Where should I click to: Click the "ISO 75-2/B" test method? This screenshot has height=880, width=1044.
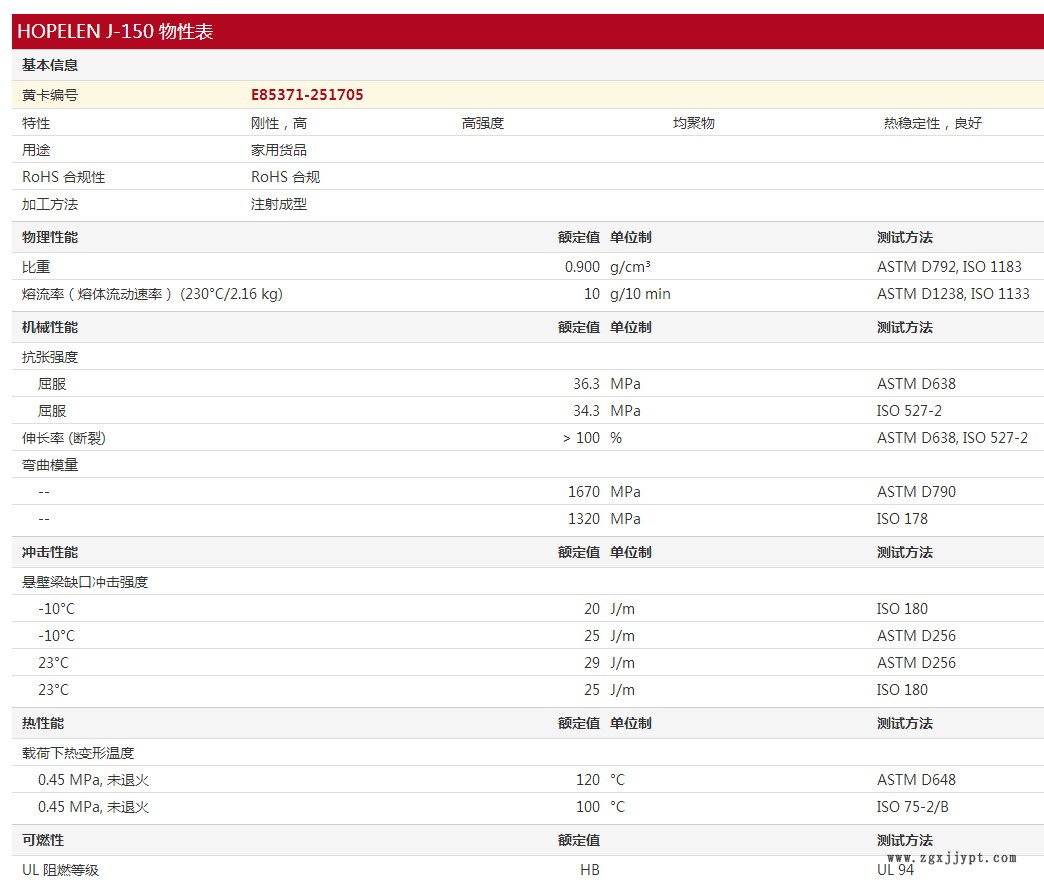[913, 807]
